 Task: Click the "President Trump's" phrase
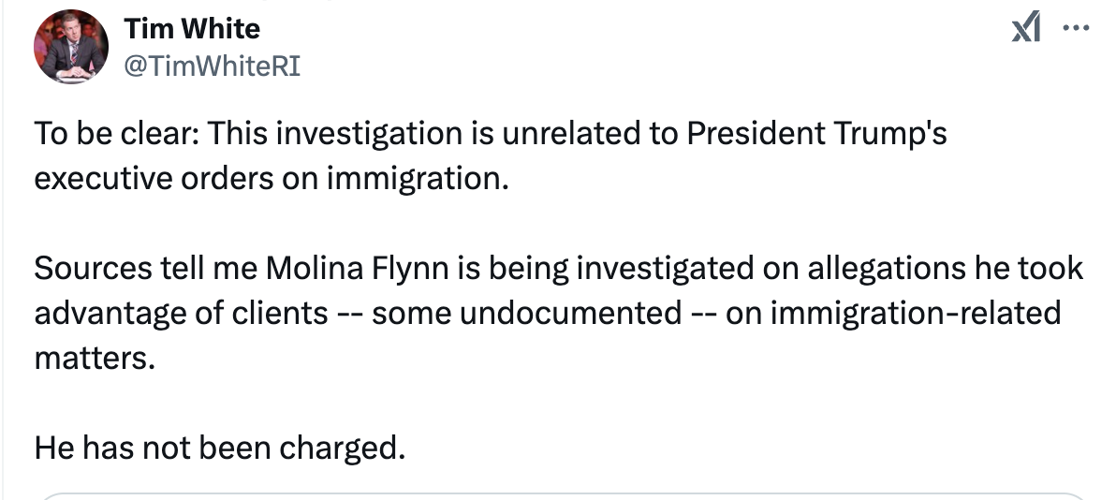pyautogui.click(x=816, y=134)
